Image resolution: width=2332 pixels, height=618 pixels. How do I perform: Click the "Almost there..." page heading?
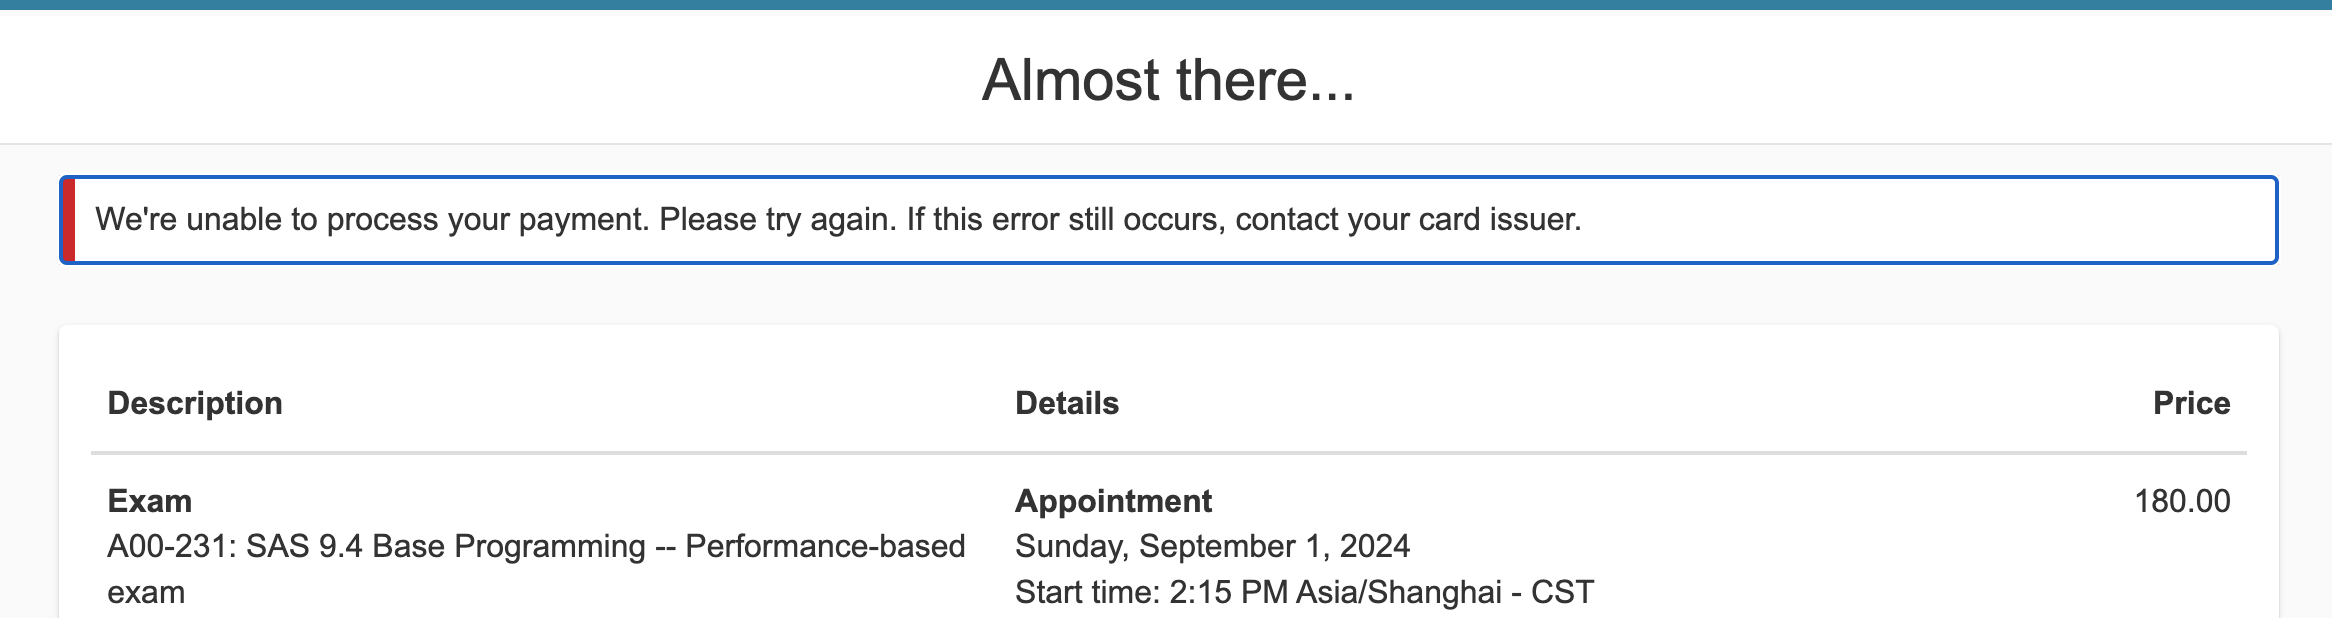(x=1167, y=80)
